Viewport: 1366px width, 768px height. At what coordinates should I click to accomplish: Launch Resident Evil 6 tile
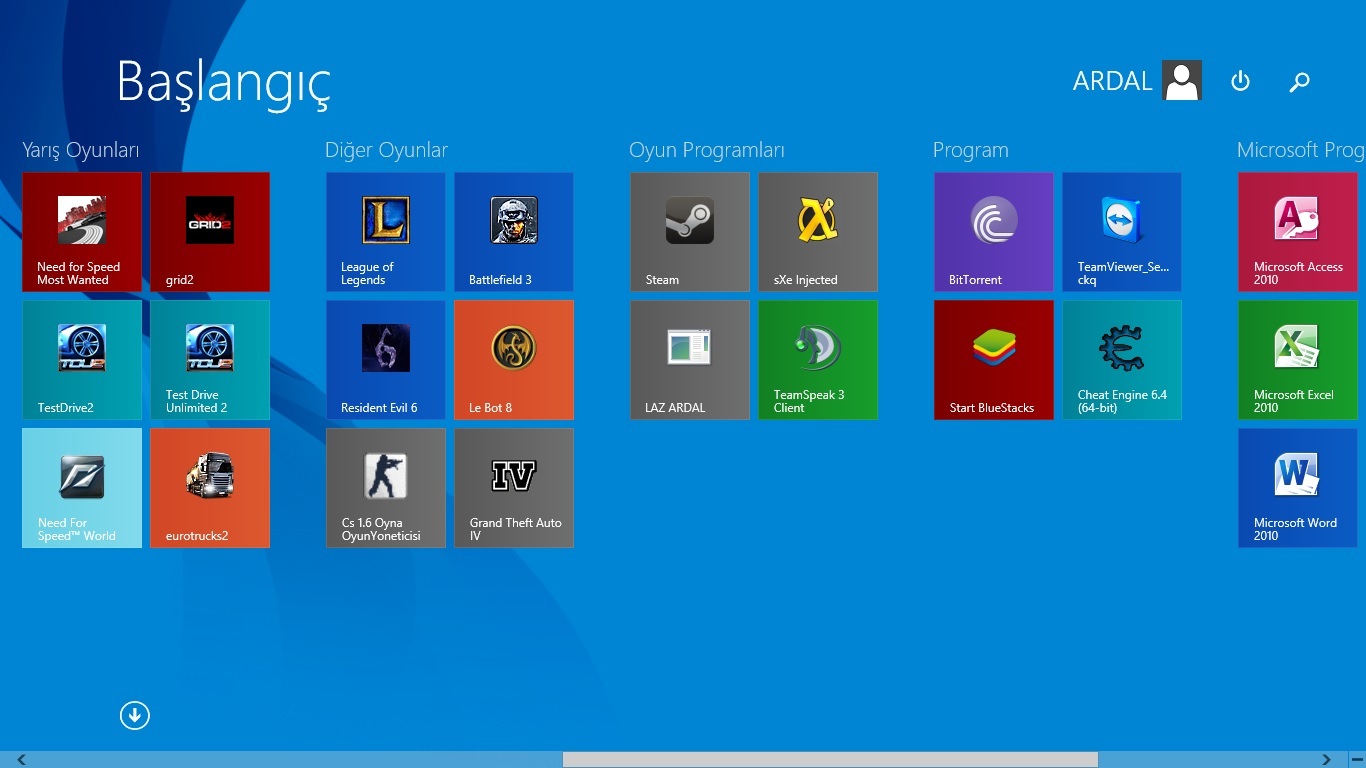pos(386,360)
